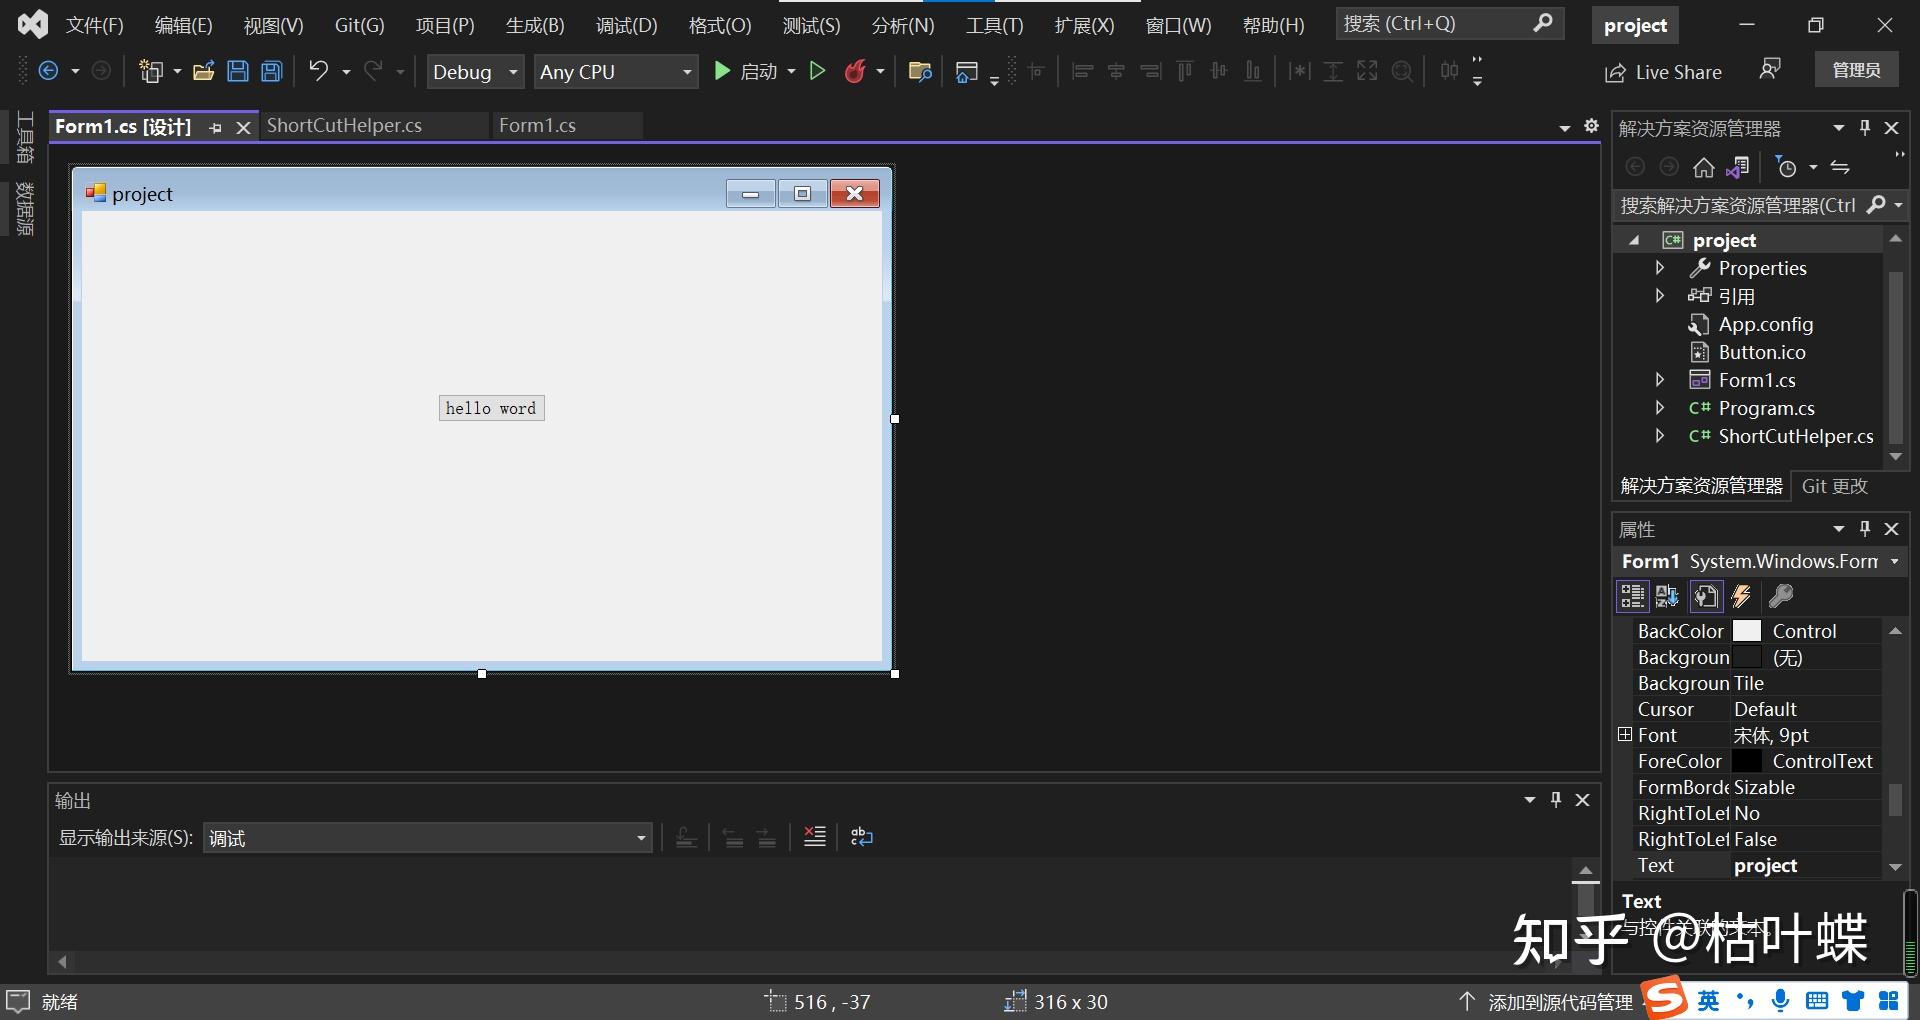The width and height of the screenshot is (1920, 1020).
Task: Click pending changes filter clock icon
Action: pos(1787,167)
